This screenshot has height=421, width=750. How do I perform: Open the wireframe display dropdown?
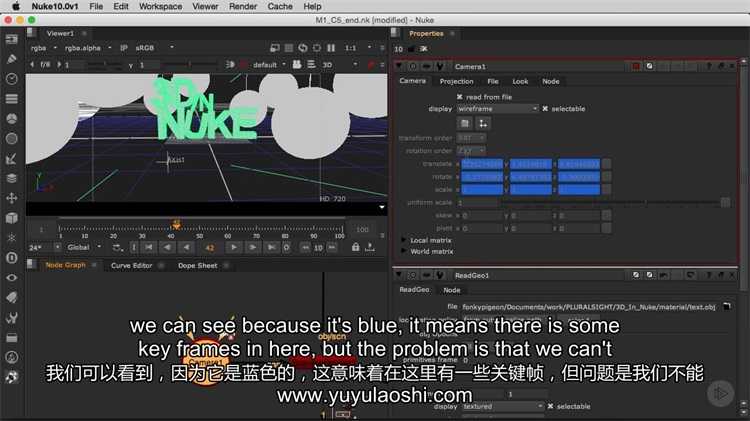click(497, 109)
